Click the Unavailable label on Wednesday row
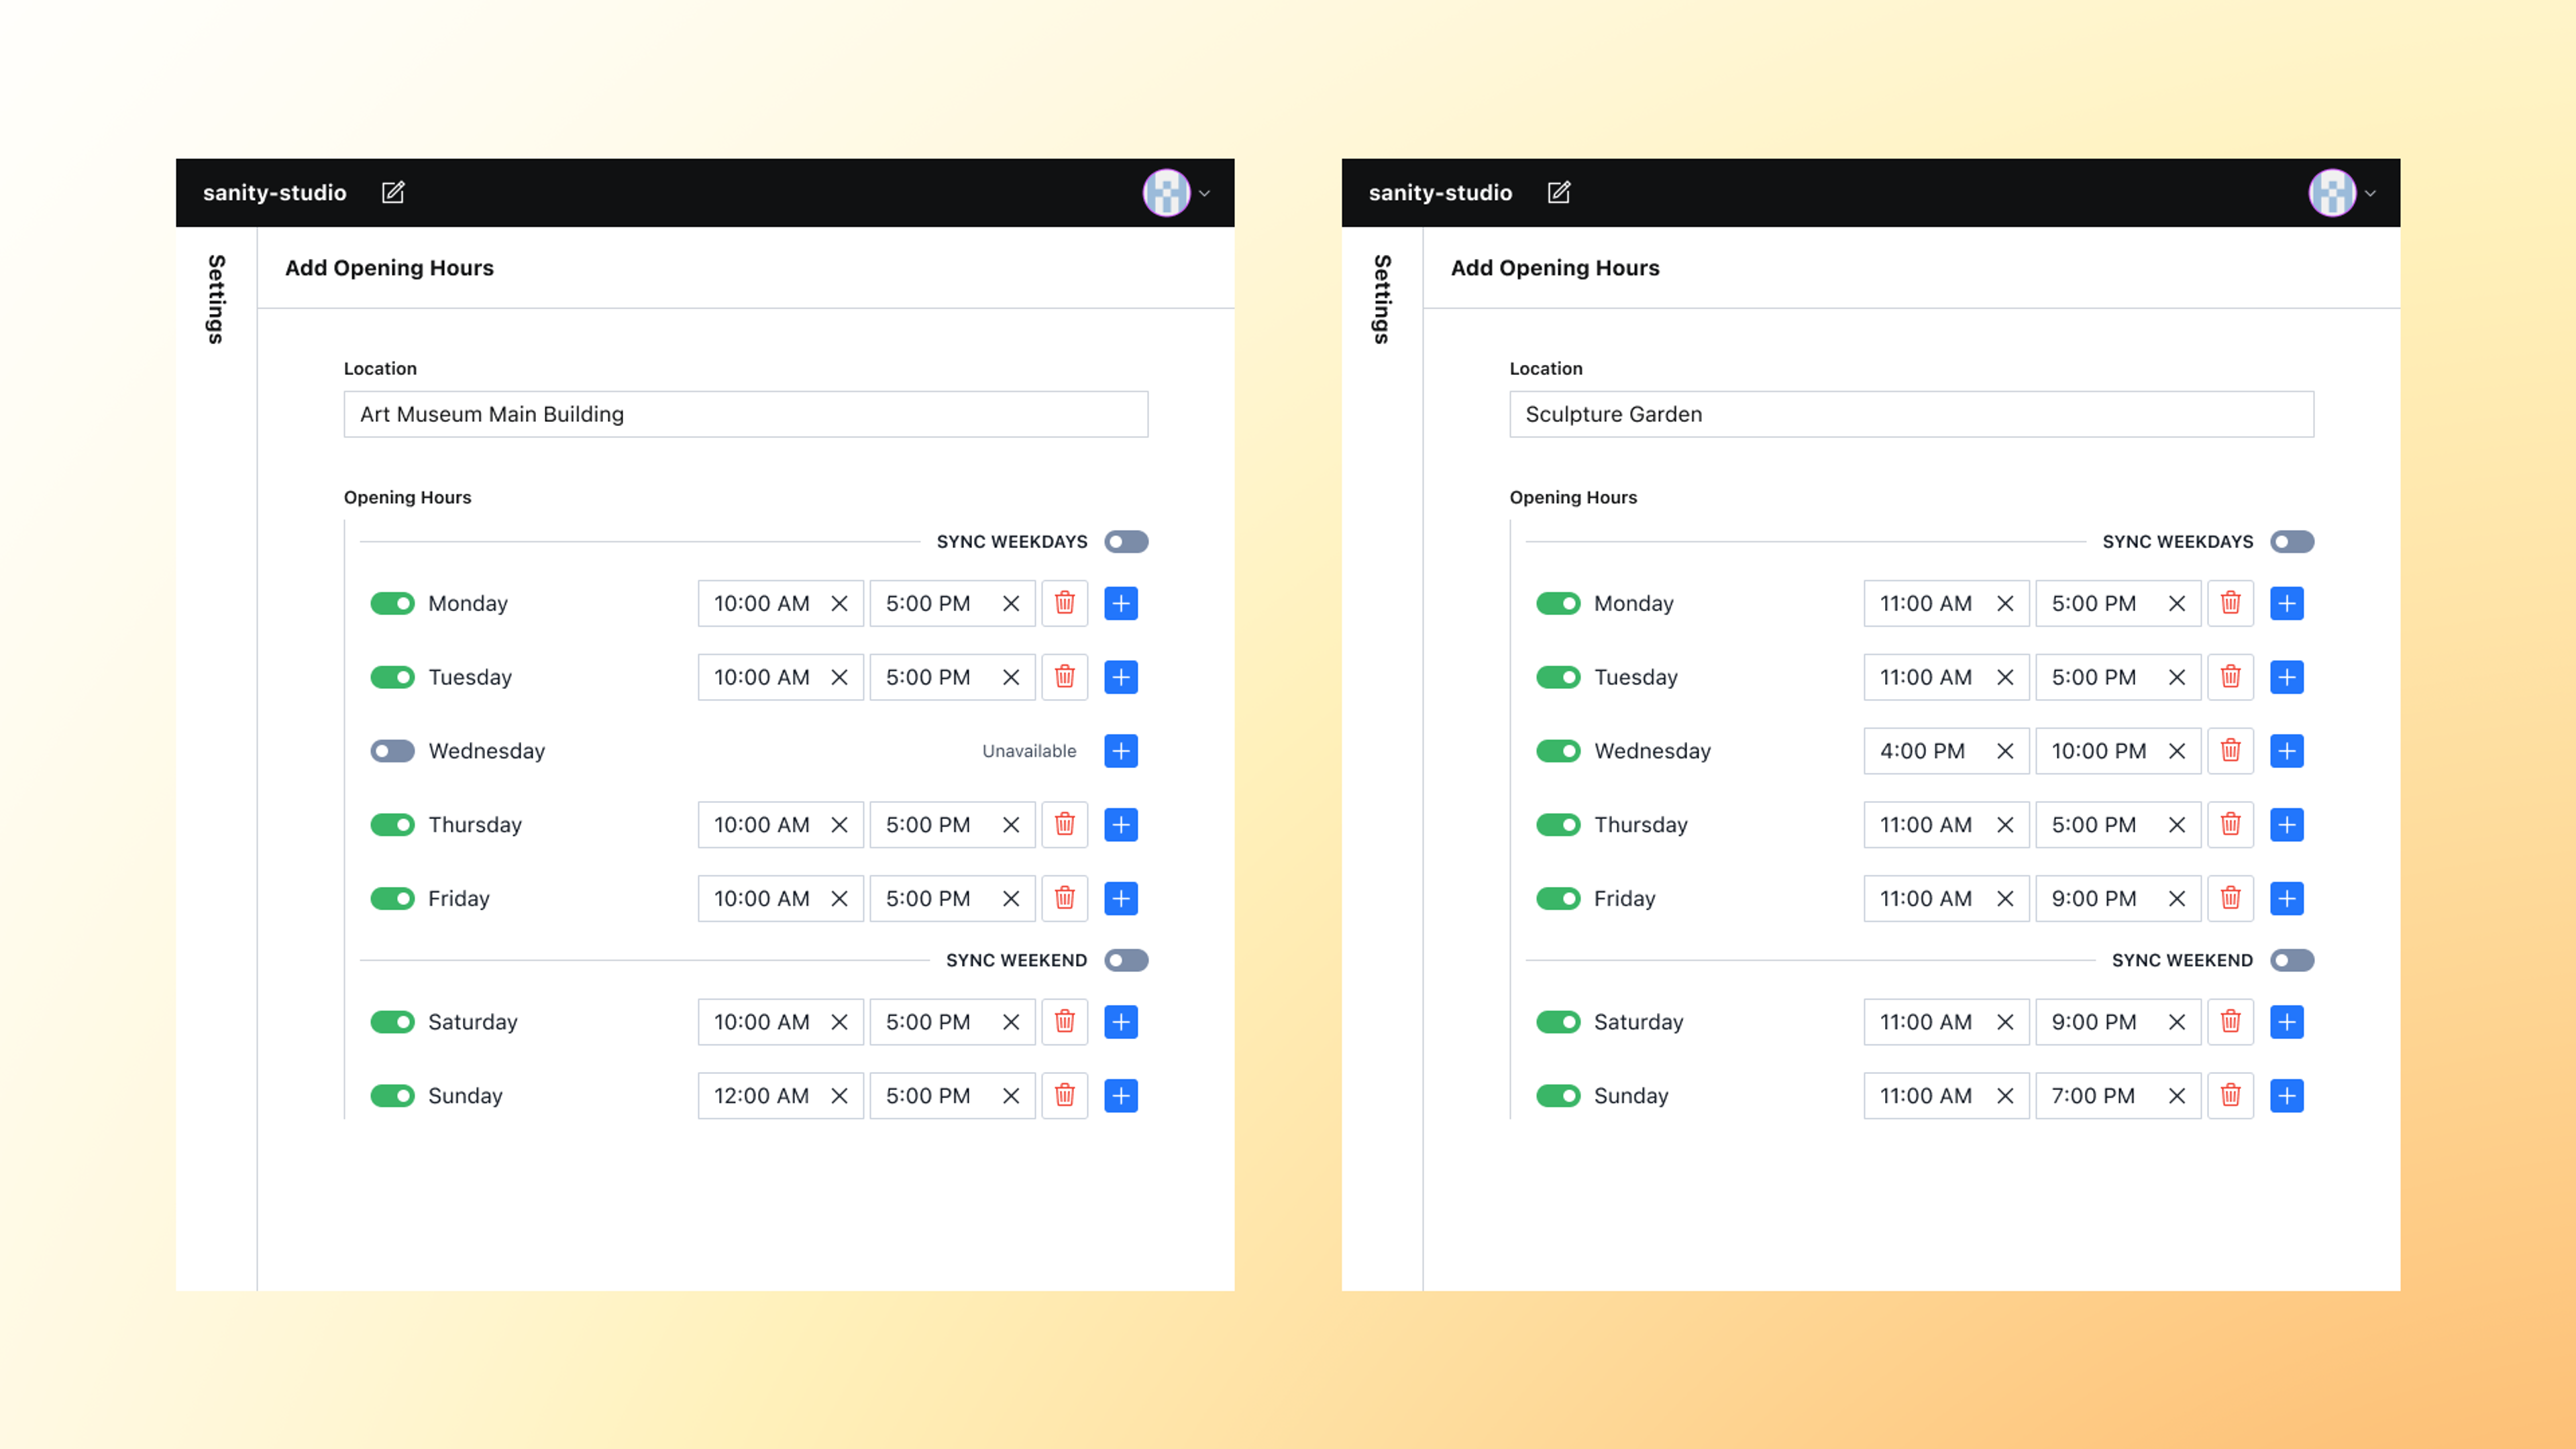 [1029, 751]
